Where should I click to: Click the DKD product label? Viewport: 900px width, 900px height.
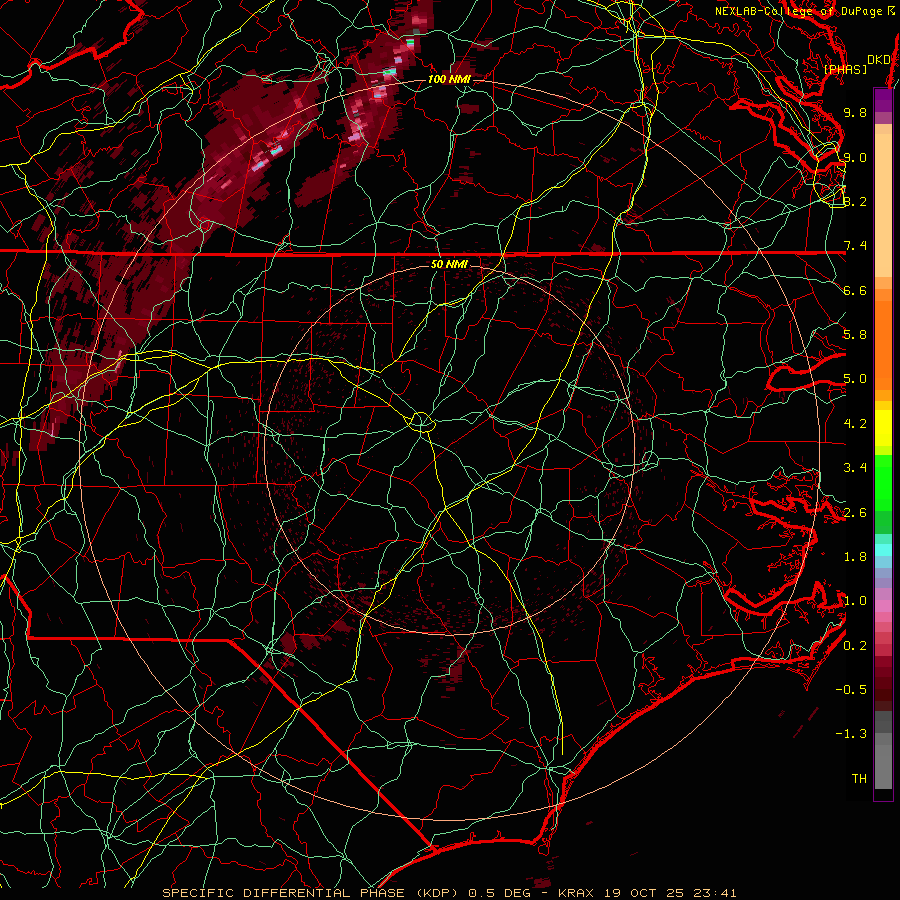(878, 60)
